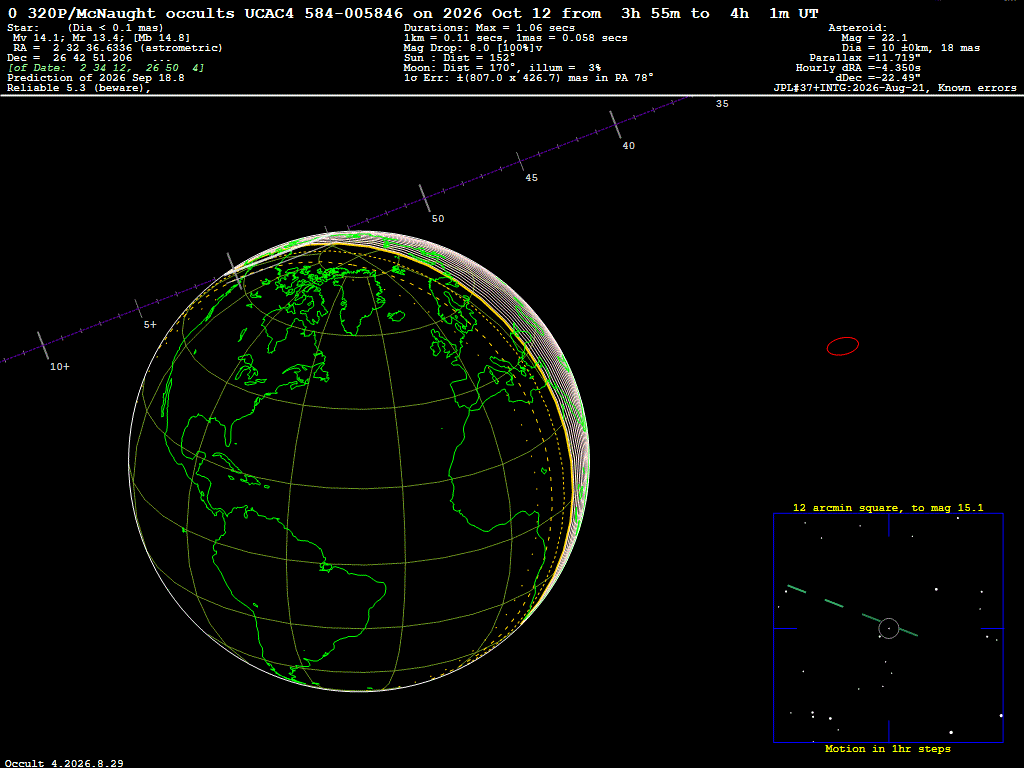1024x768 pixels.
Task: Click the 50 minute tick marker
Action: pos(425,199)
